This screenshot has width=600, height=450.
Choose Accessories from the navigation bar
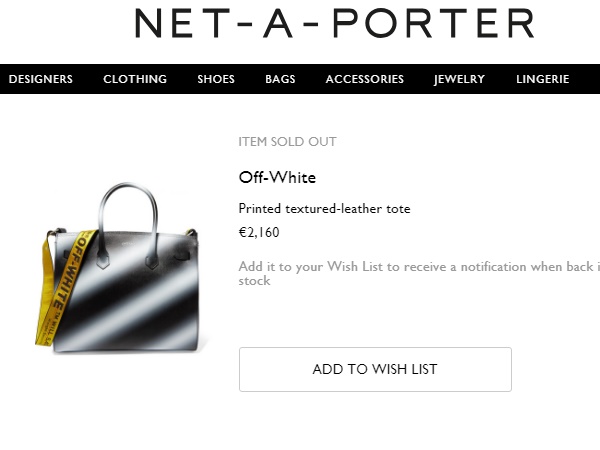pos(365,79)
